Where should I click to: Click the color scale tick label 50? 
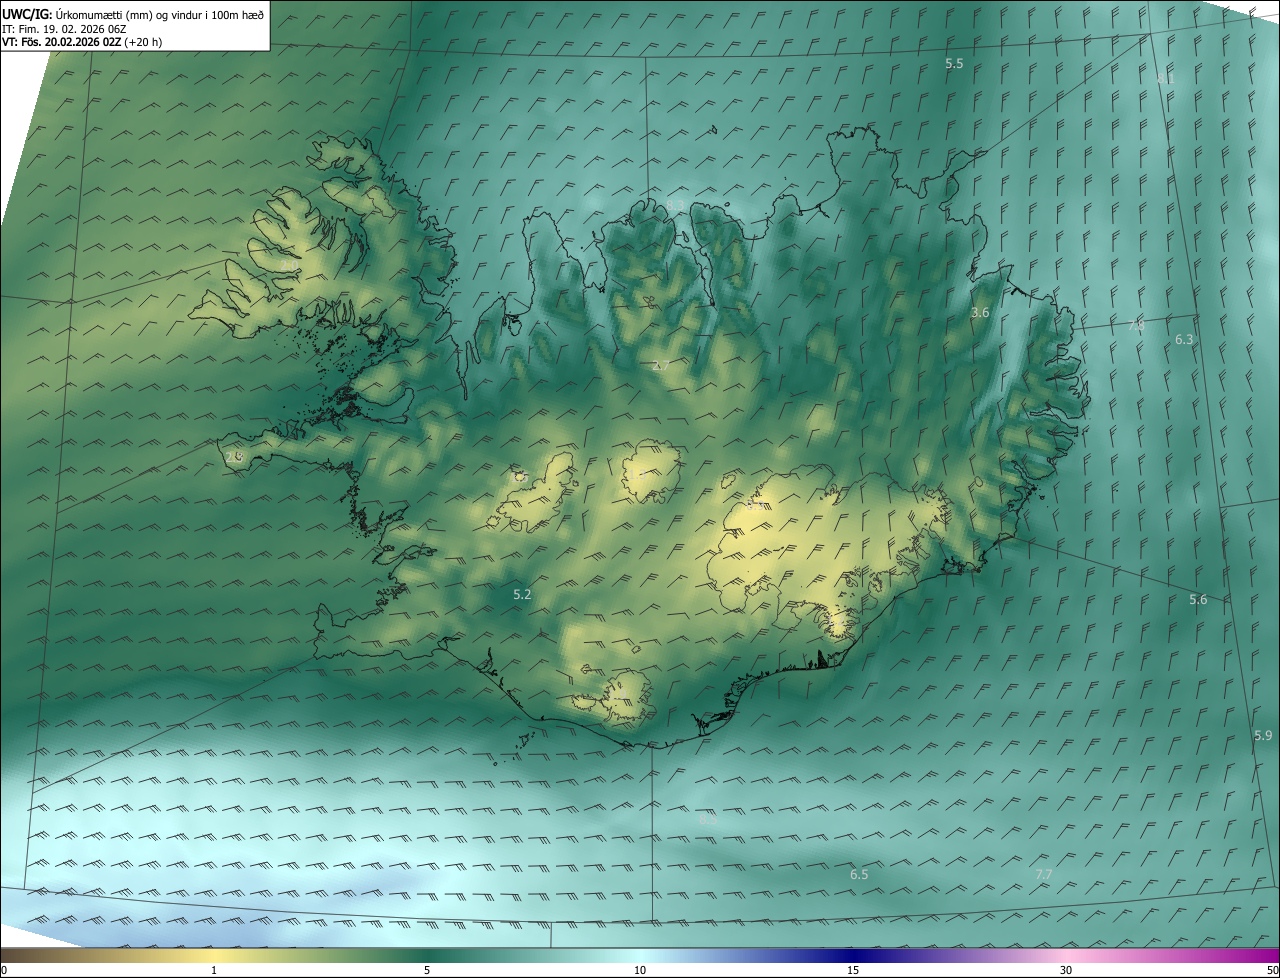[x=1272, y=970]
